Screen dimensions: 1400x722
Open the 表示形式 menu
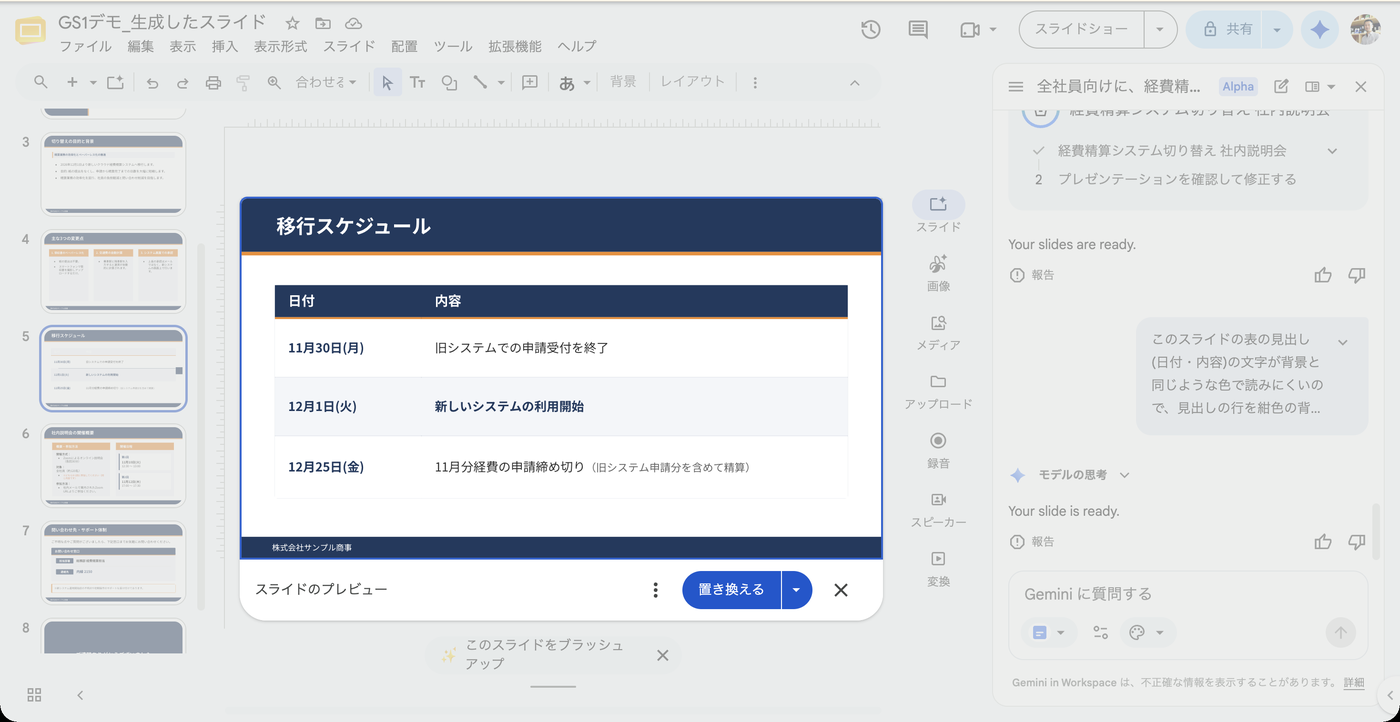coord(280,46)
